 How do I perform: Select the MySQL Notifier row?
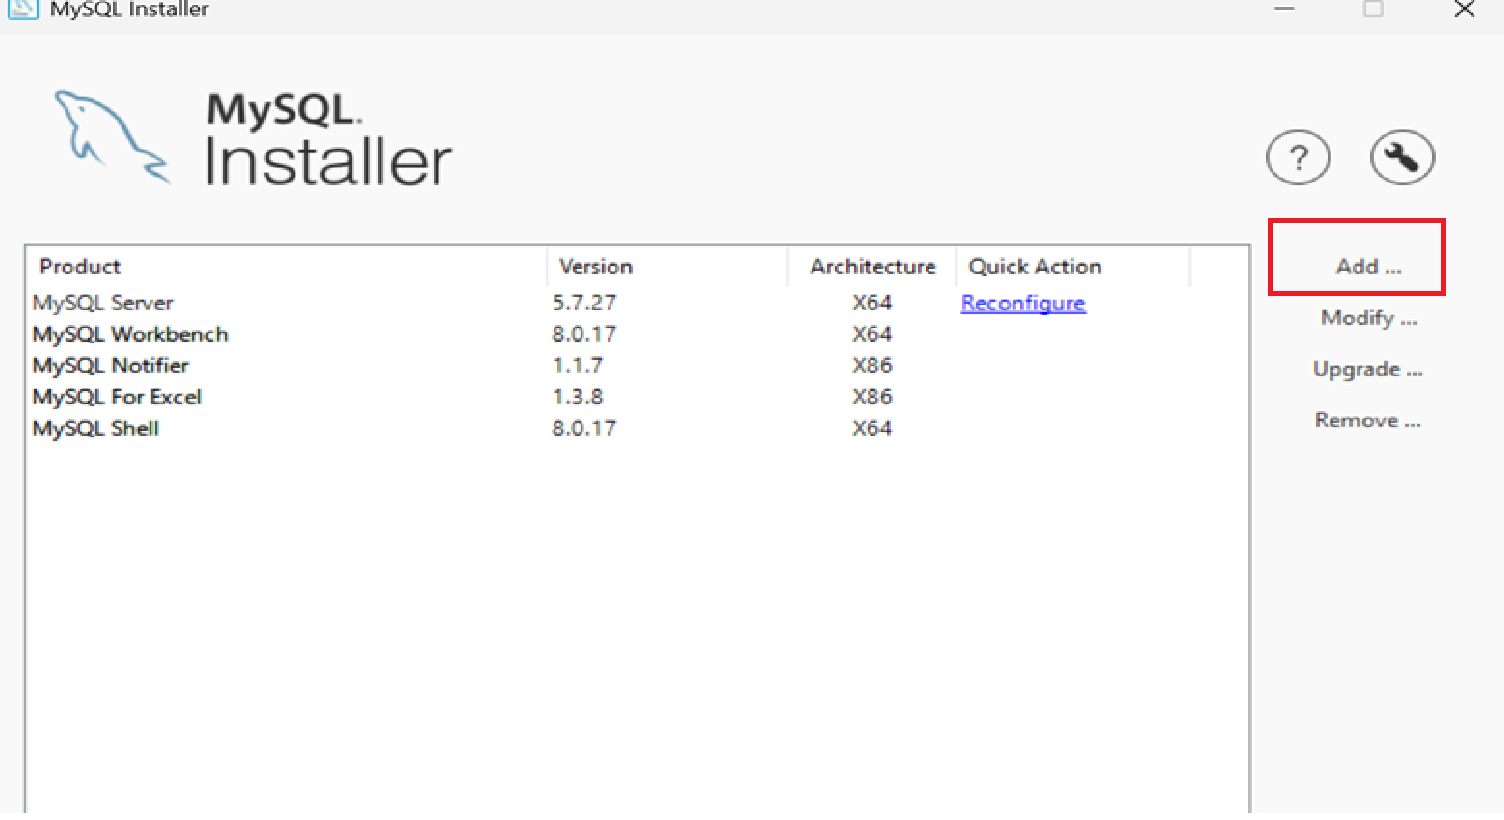tap(637, 365)
